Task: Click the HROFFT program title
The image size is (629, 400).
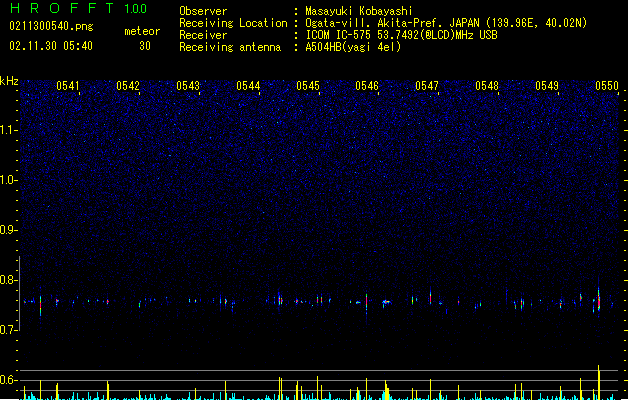Action: (x=62, y=8)
